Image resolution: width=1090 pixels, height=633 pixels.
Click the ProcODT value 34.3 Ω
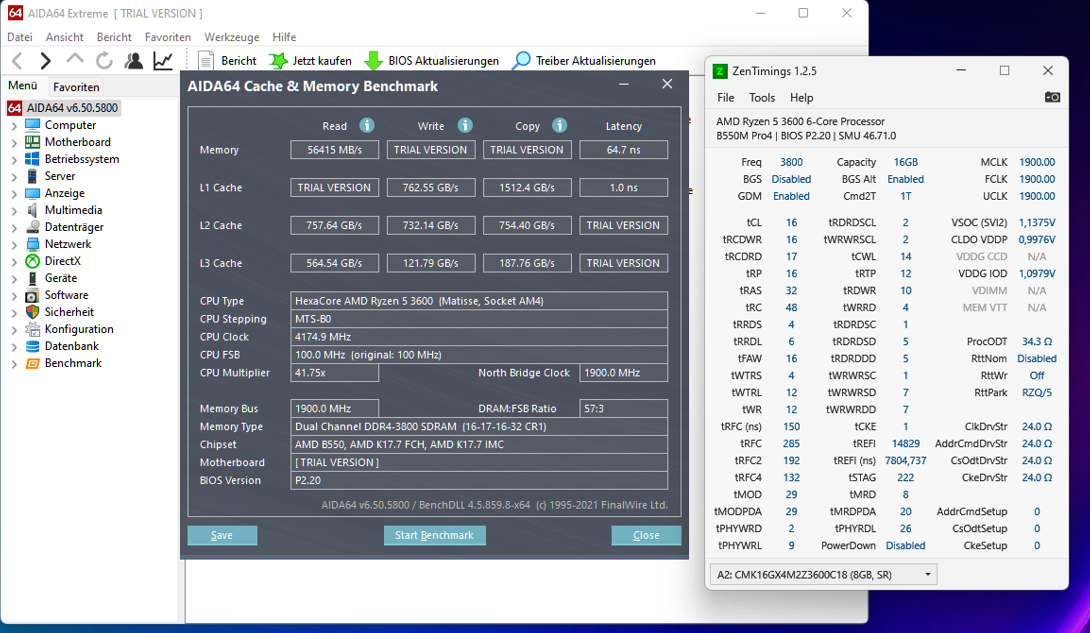point(1037,341)
